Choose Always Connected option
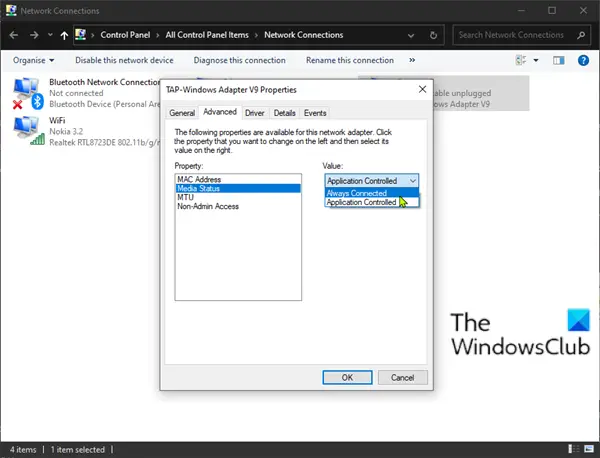Viewport: 600px width, 458px height. click(371, 193)
